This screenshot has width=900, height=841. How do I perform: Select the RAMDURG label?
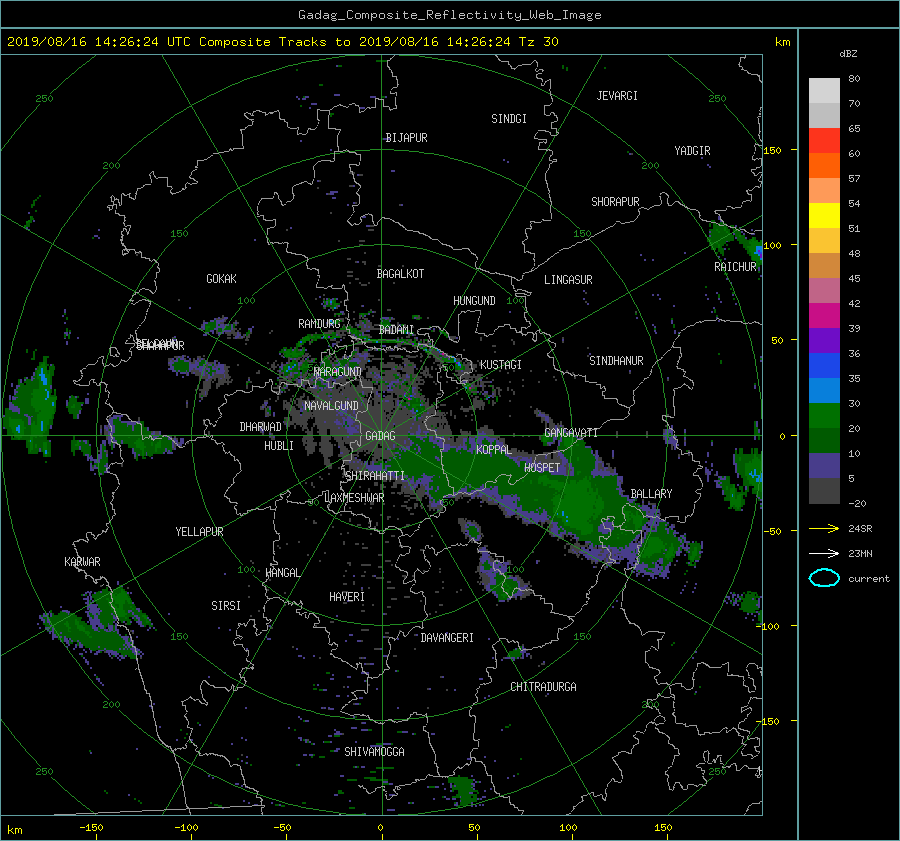click(319, 324)
